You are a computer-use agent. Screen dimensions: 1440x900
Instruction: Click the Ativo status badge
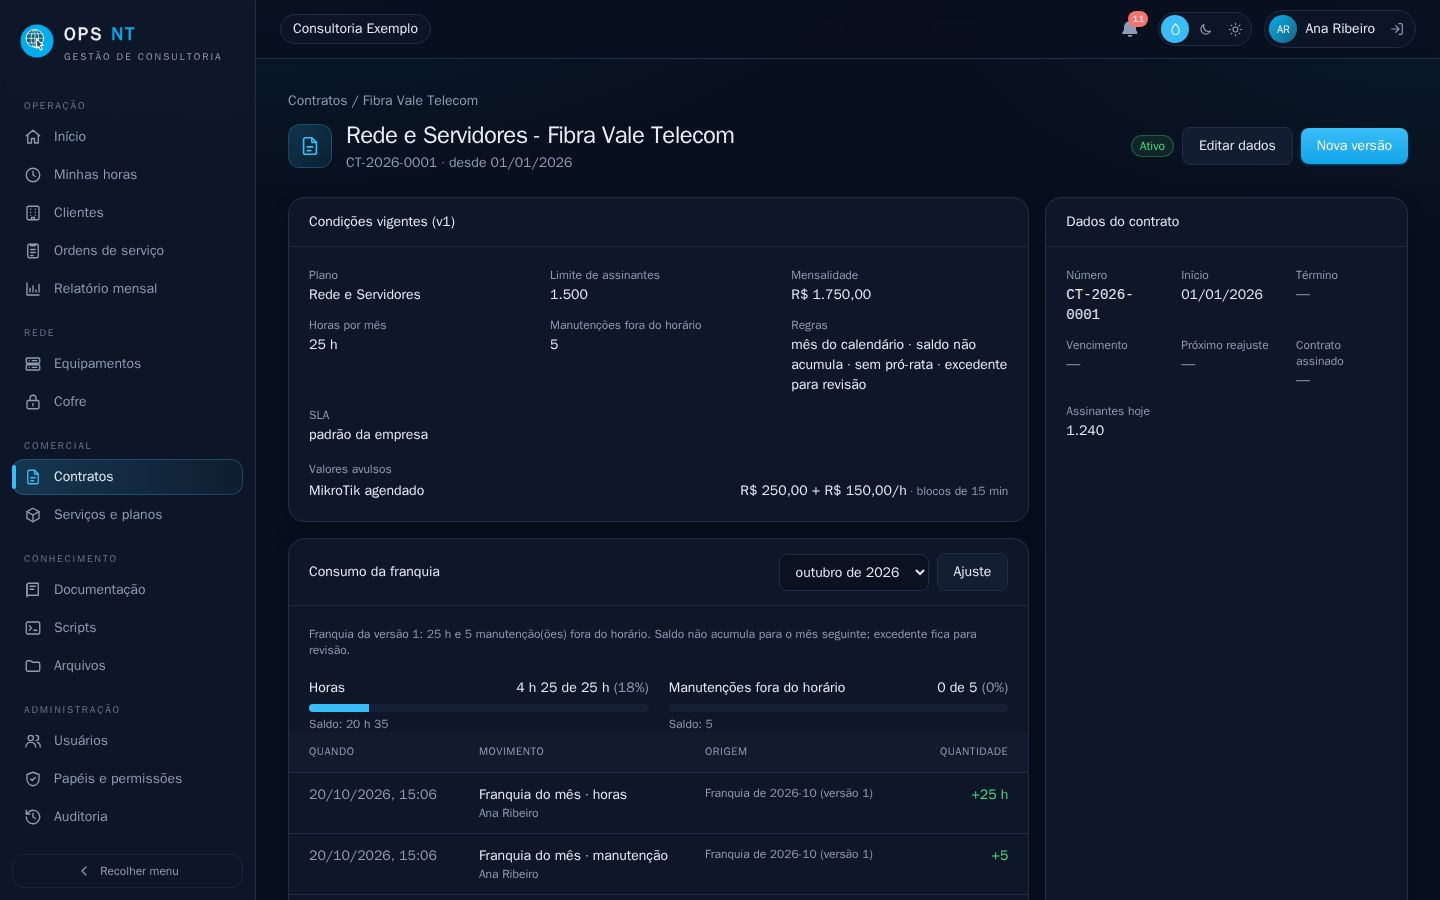coord(1152,146)
